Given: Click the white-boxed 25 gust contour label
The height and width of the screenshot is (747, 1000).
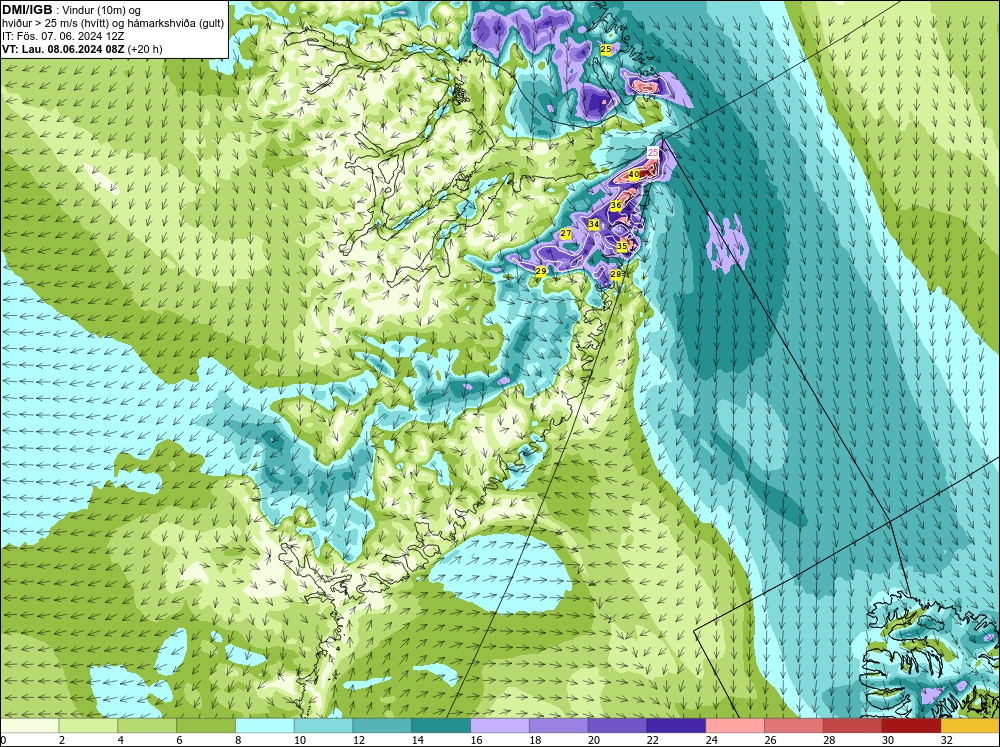Looking at the screenshot, I should [653, 152].
